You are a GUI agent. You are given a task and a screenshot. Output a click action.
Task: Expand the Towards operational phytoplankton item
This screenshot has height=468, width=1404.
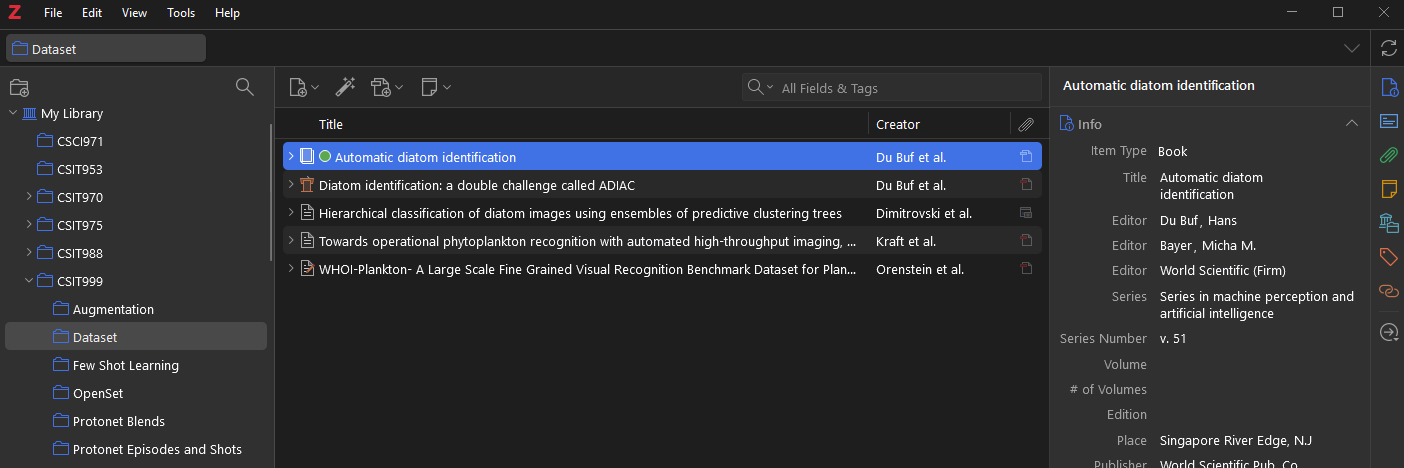tap(291, 241)
